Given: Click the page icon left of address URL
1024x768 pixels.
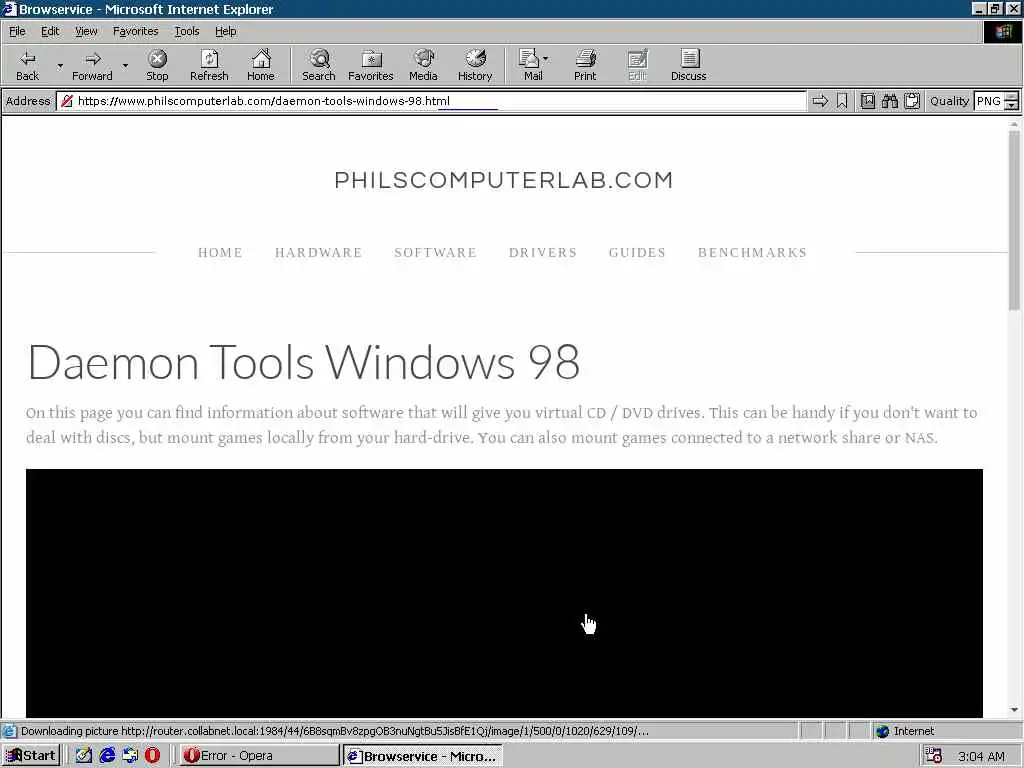Looking at the screenshot, I should [66, 101].
